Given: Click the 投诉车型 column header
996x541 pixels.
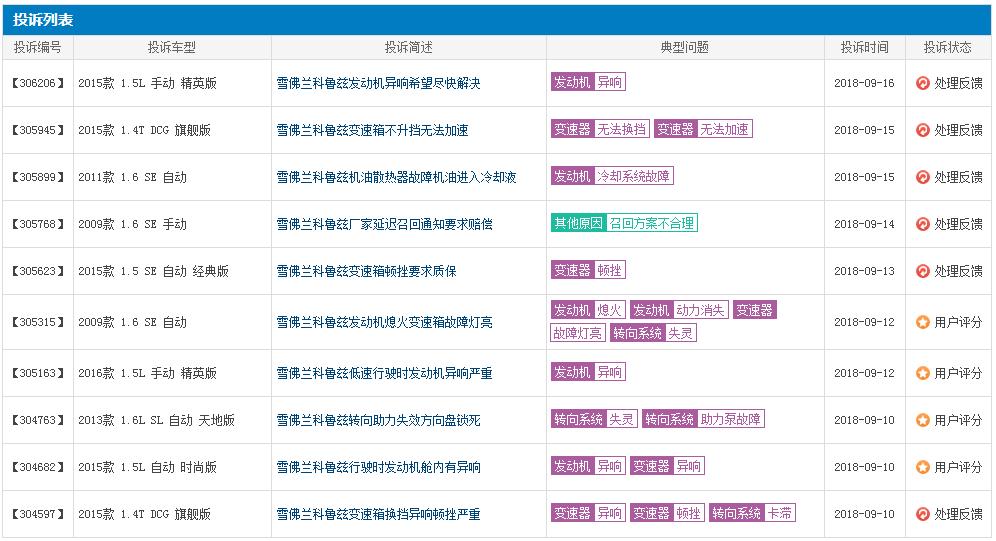Looking at the screenshot, I should point(172,48).
